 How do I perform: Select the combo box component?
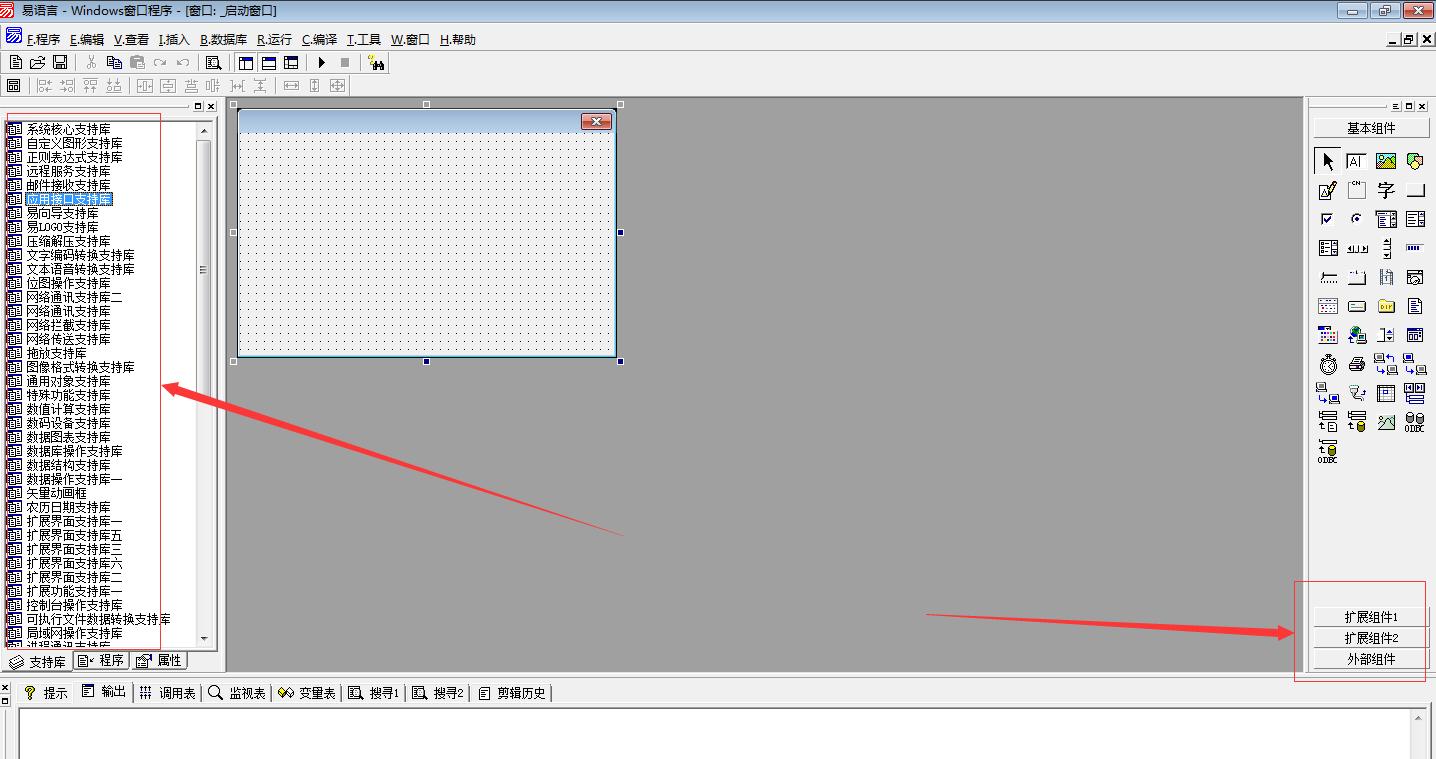coord(1385,219)
